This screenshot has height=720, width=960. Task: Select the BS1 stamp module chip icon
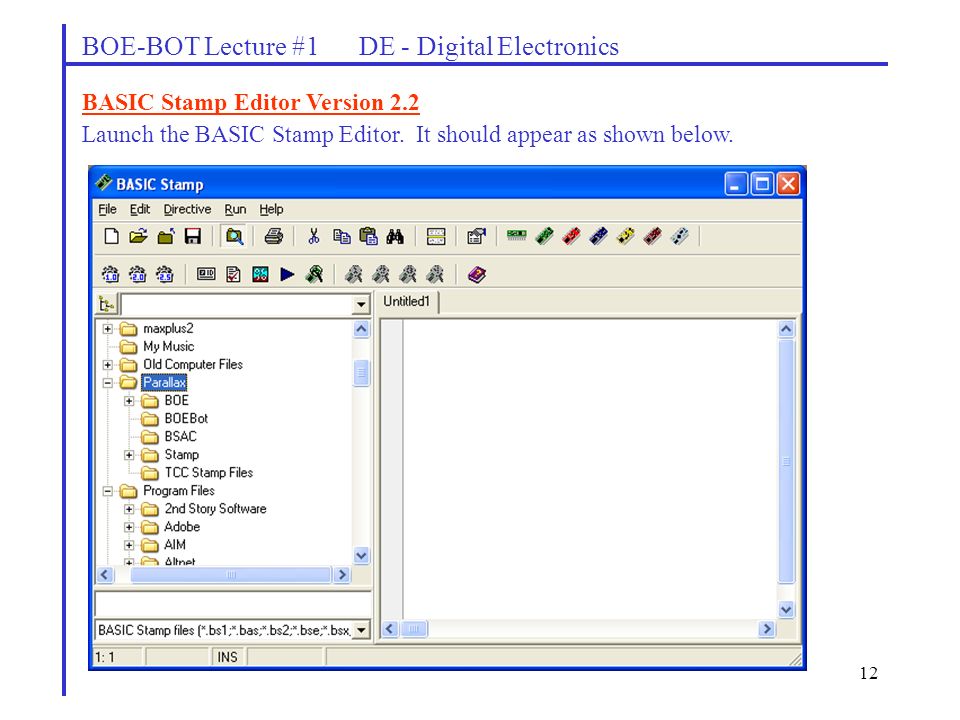pos(517,235)
